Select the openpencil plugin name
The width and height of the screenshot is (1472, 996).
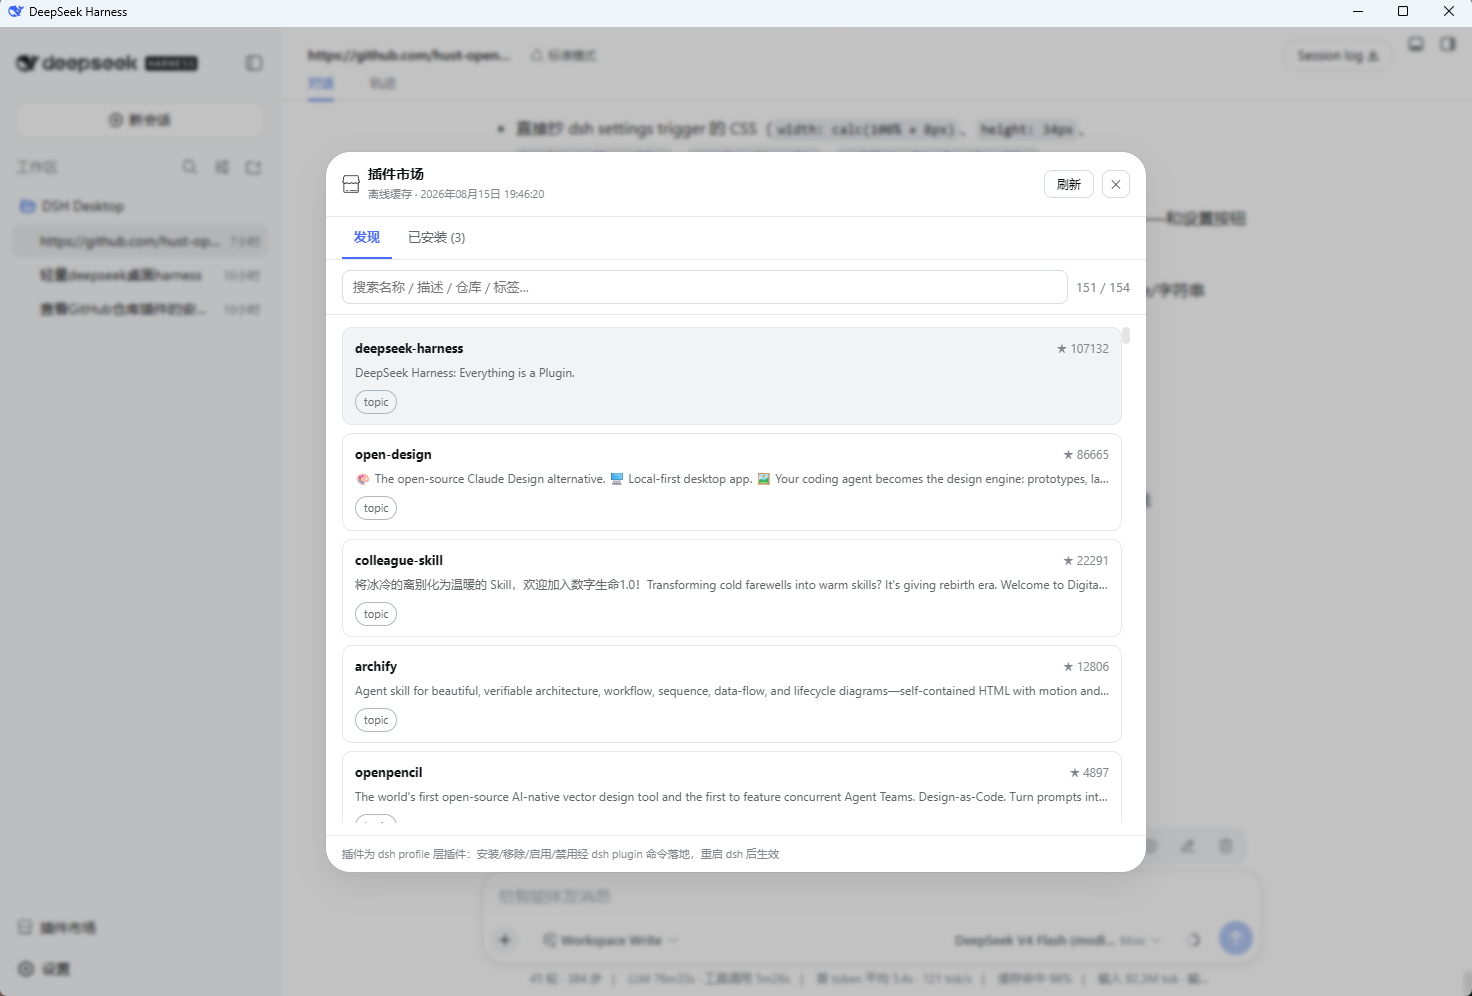pos(389,772)
